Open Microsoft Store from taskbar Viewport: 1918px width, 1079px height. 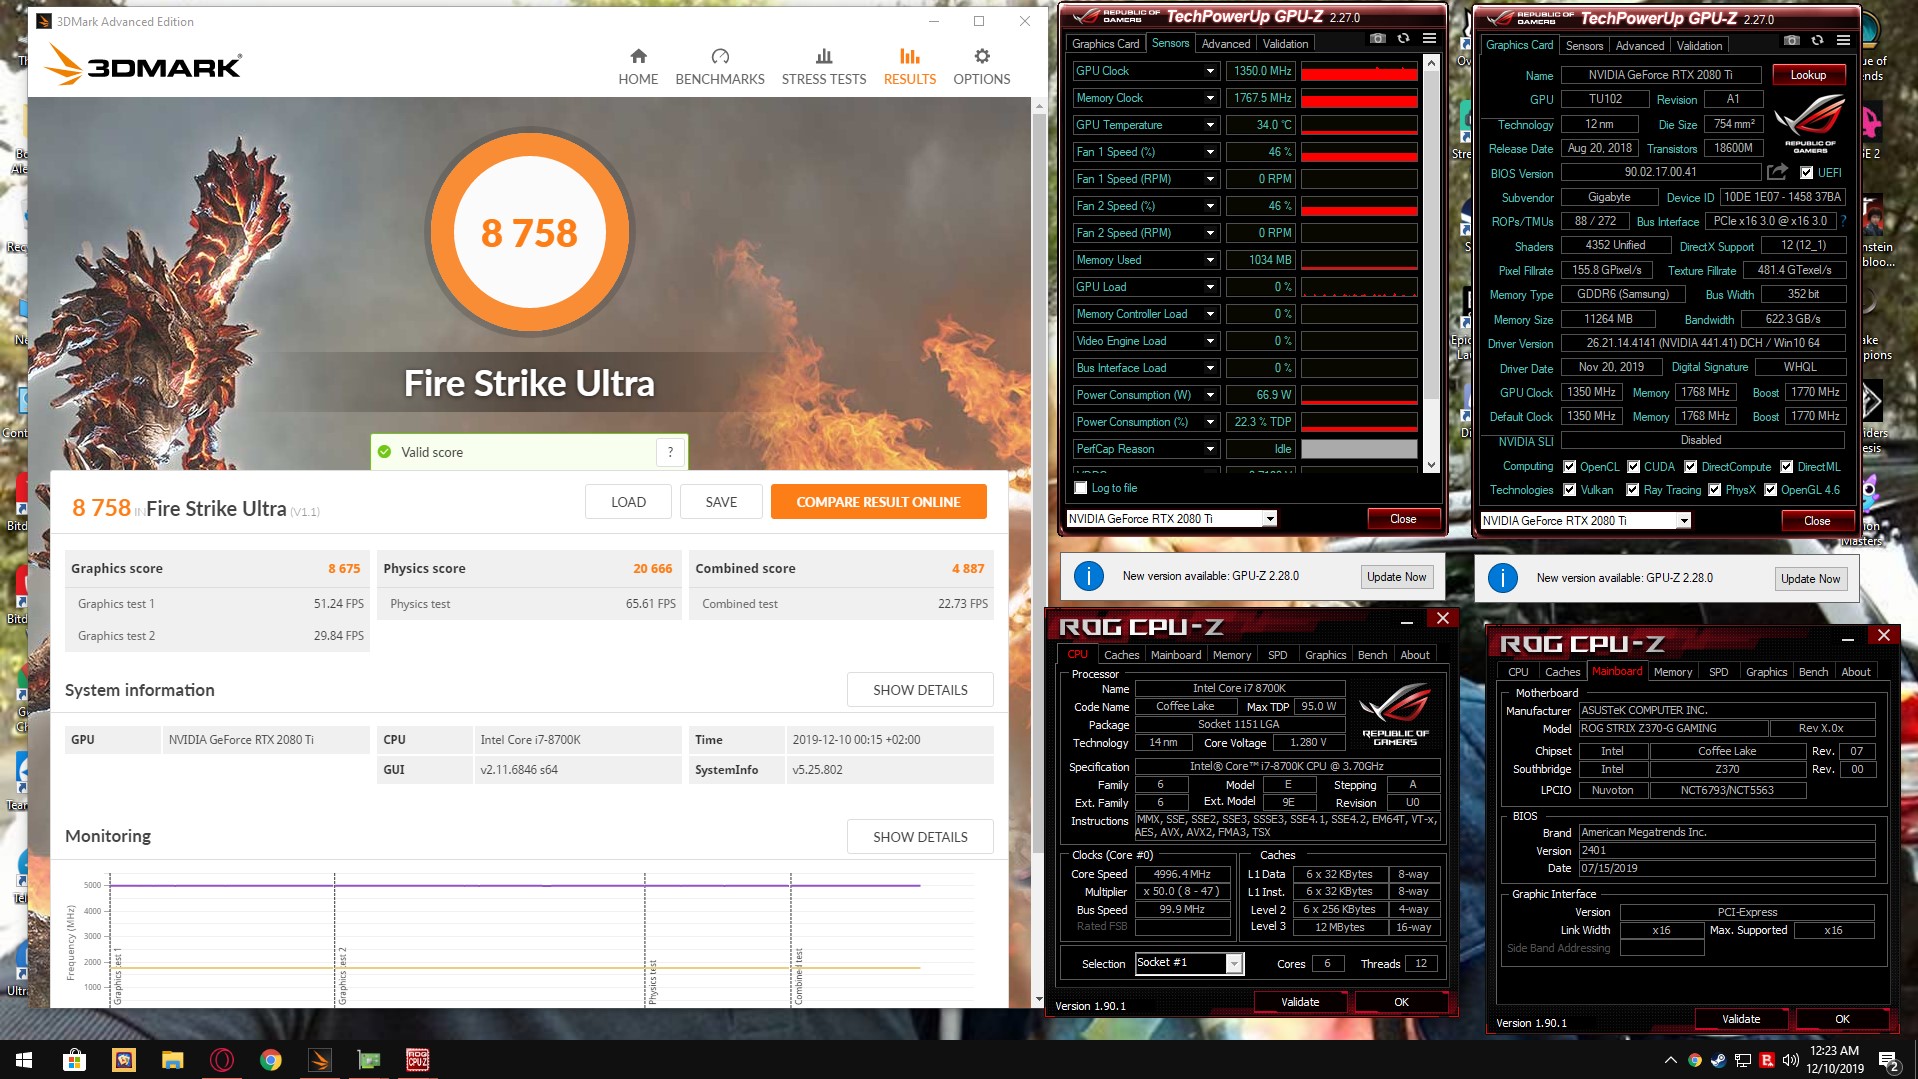(x=74, y=1060)
